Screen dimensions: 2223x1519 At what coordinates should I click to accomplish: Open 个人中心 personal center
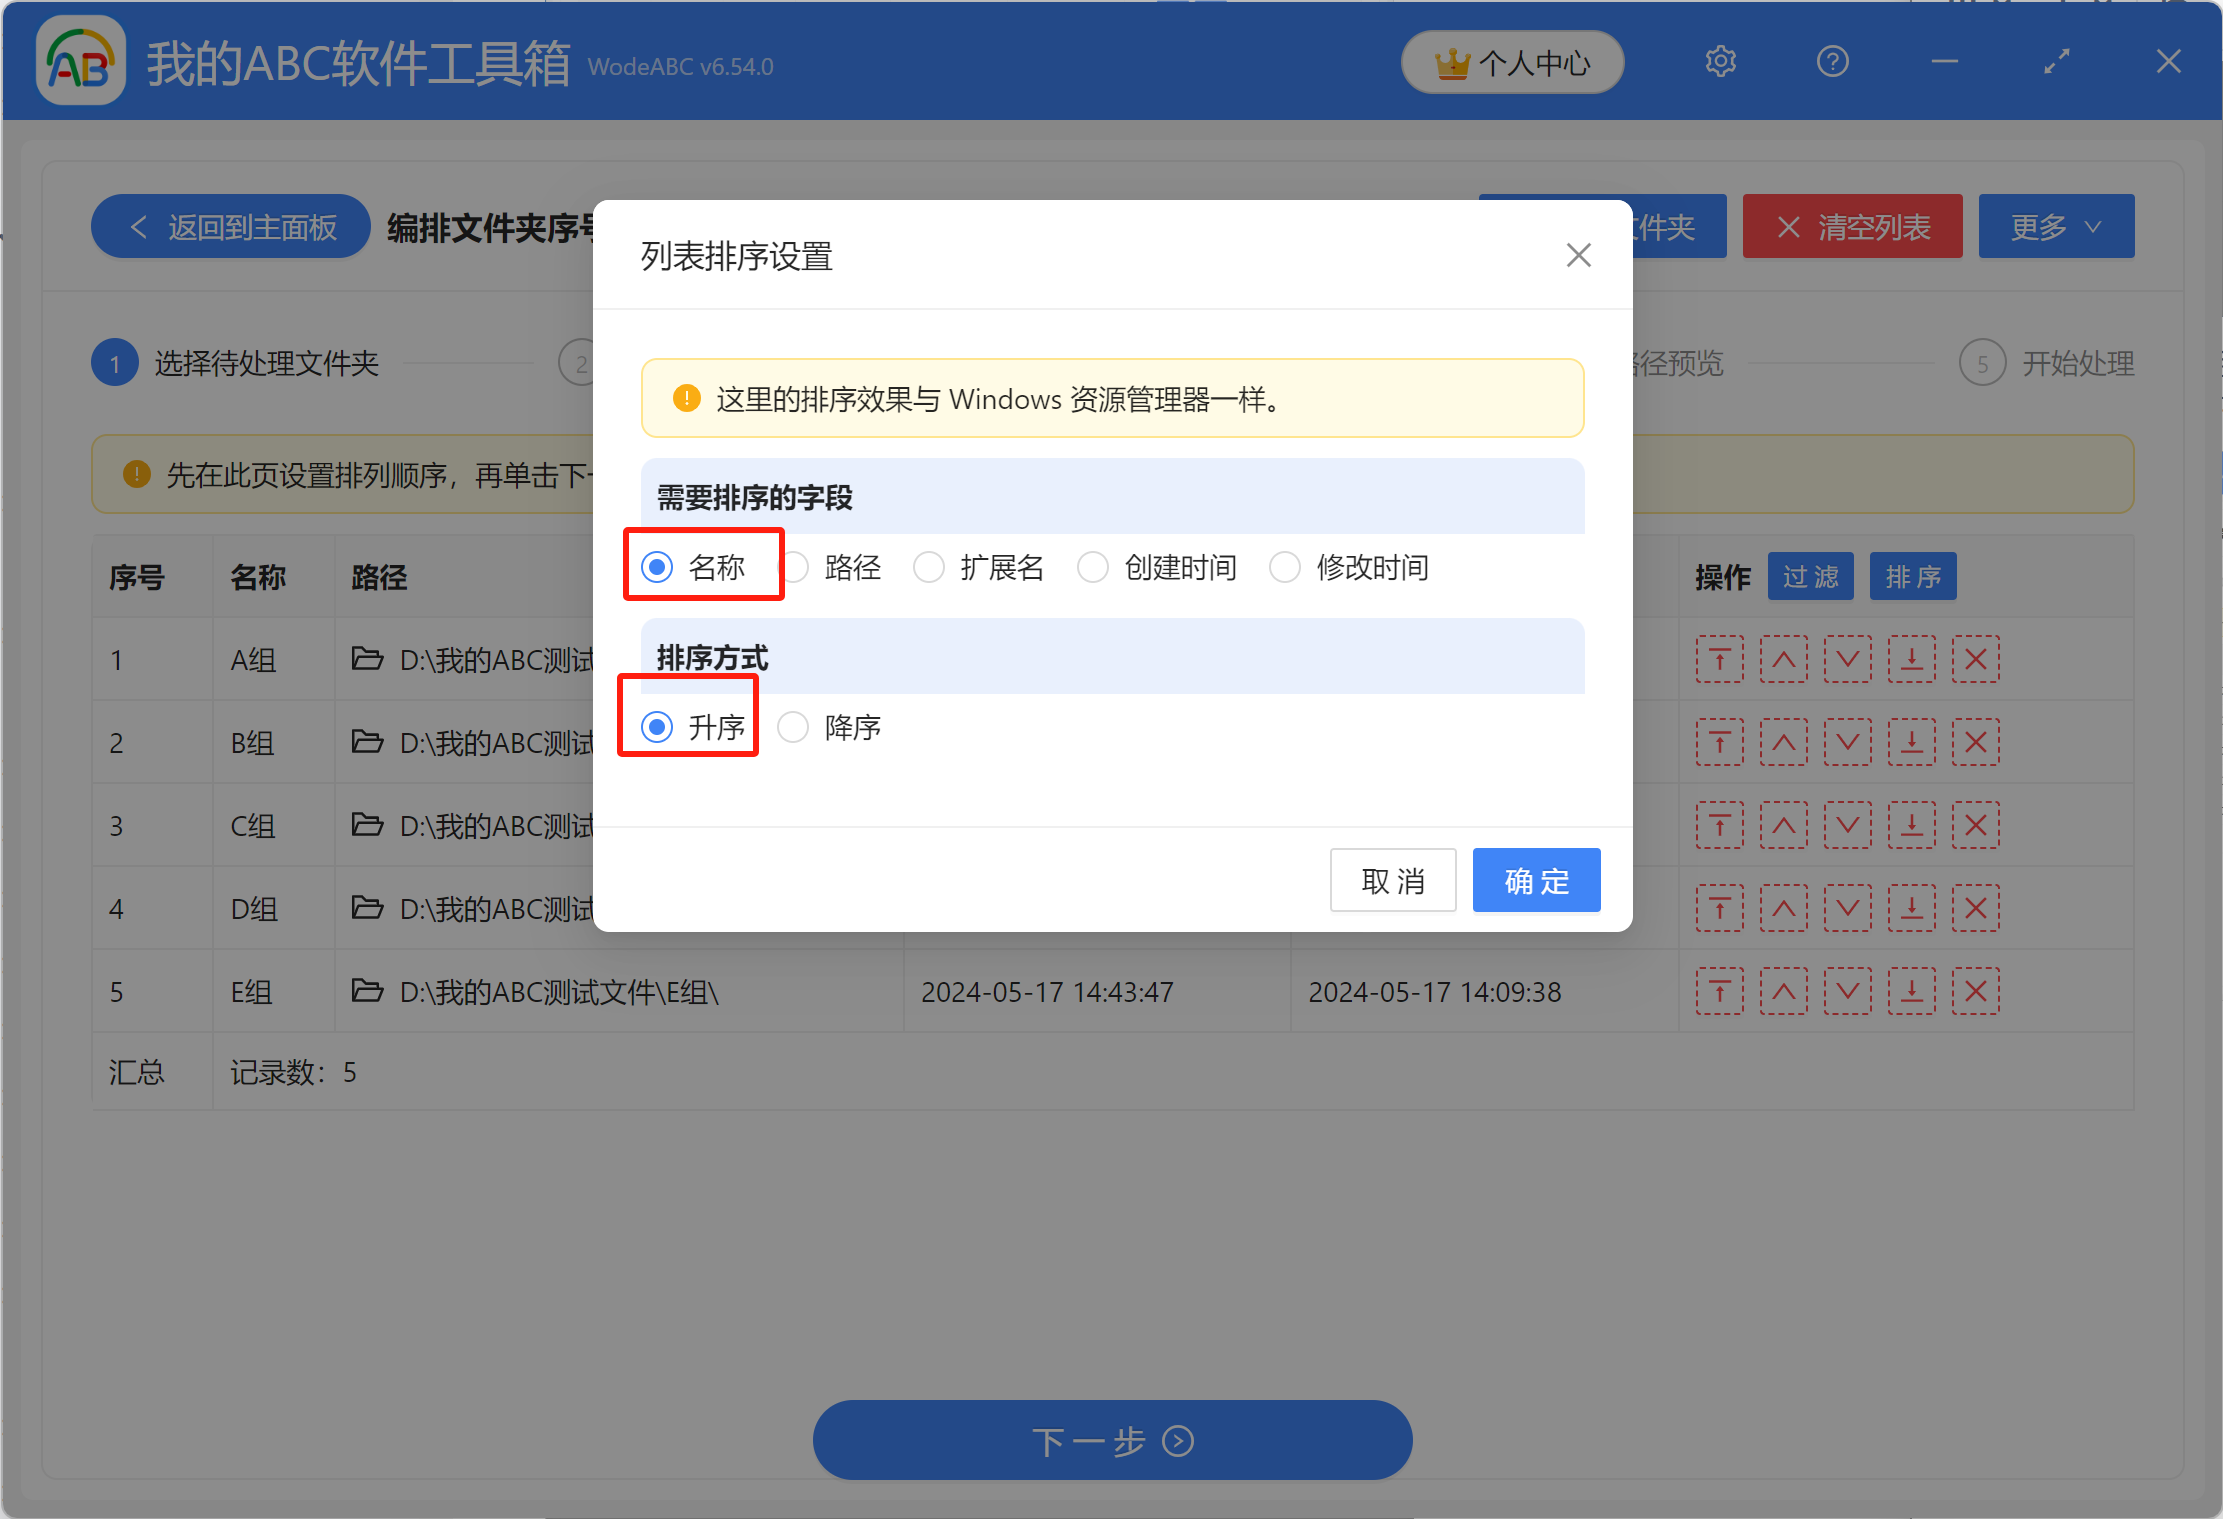click(x=1512, y=61)
